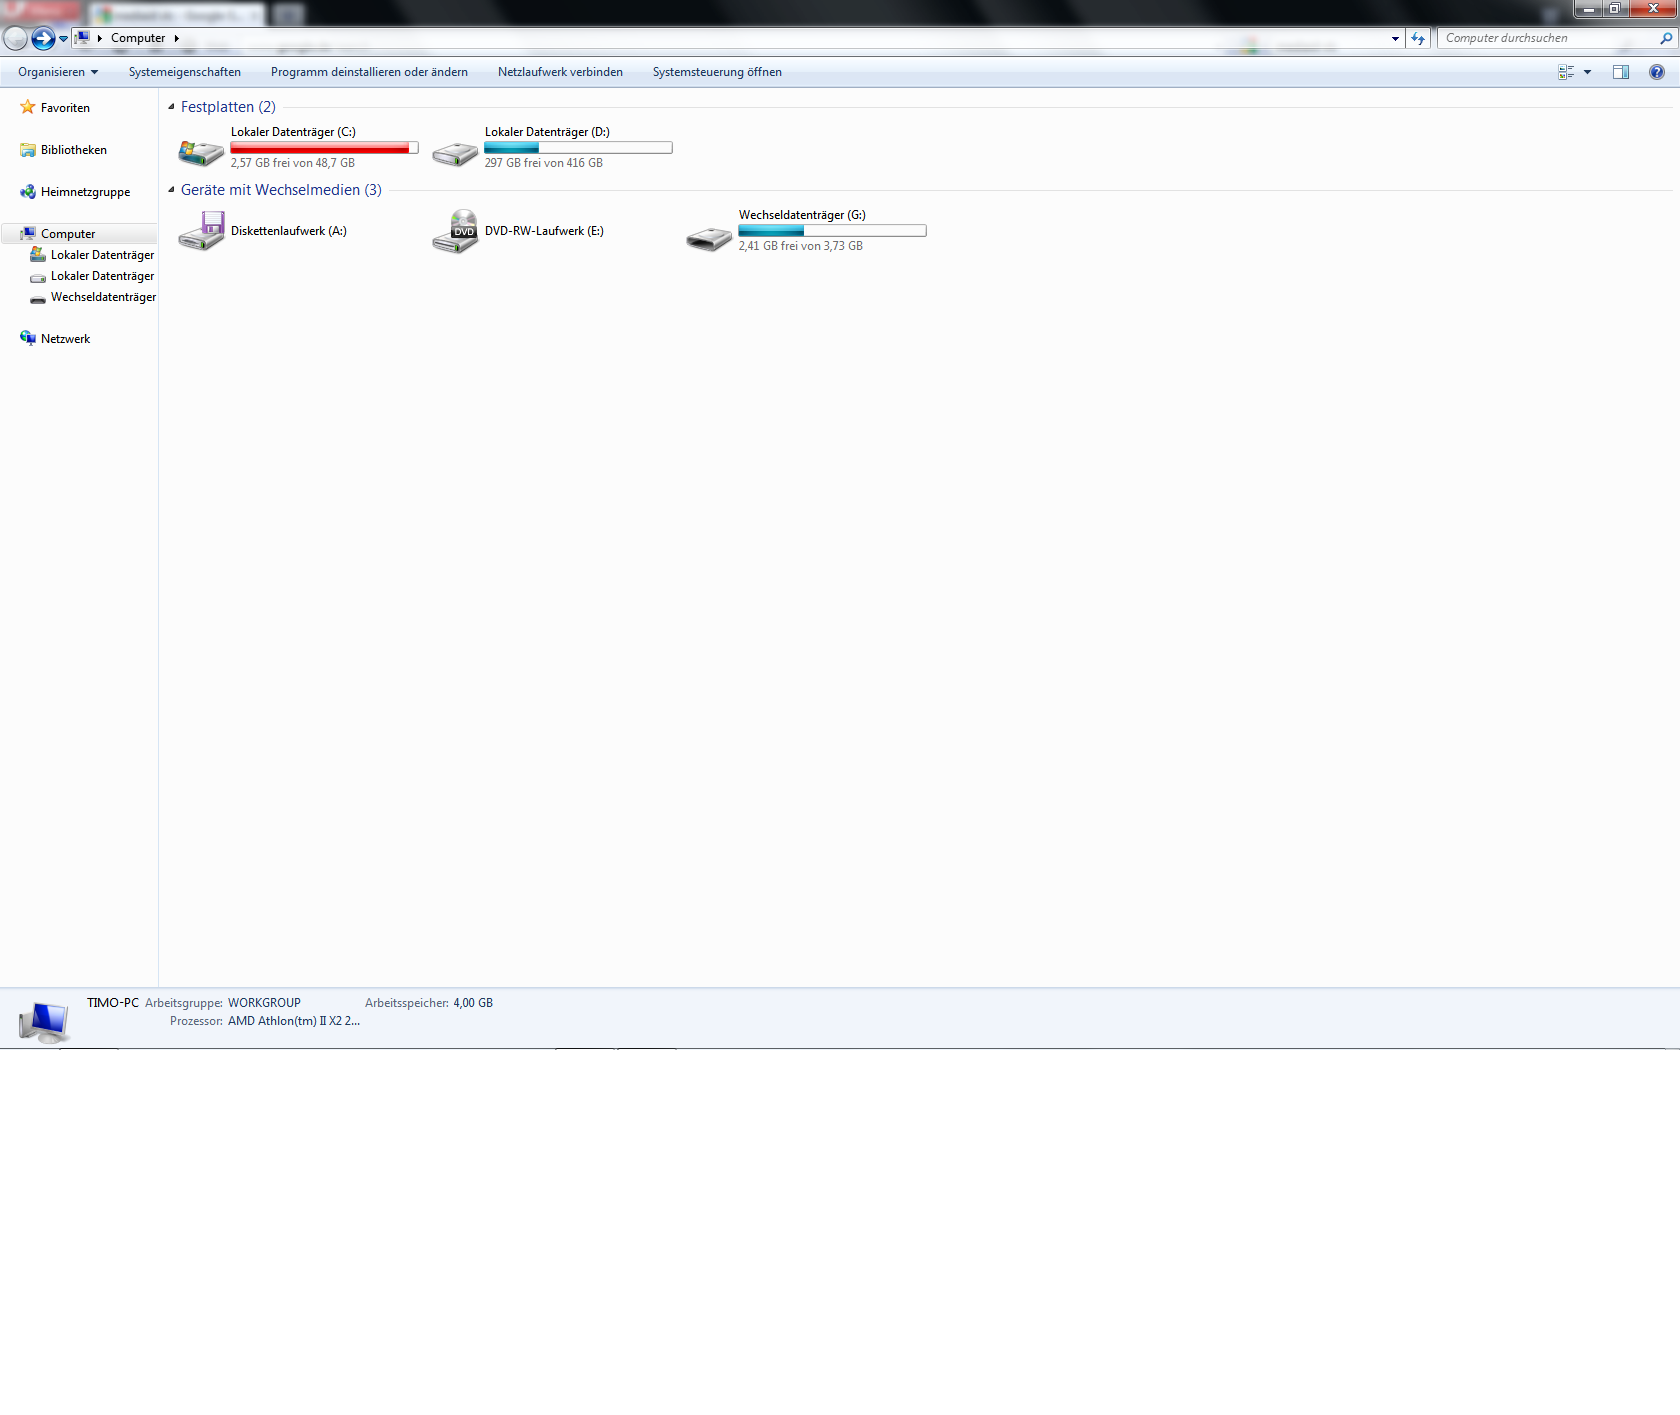Click the Computer icon in navigation pane

pos(28,234)
